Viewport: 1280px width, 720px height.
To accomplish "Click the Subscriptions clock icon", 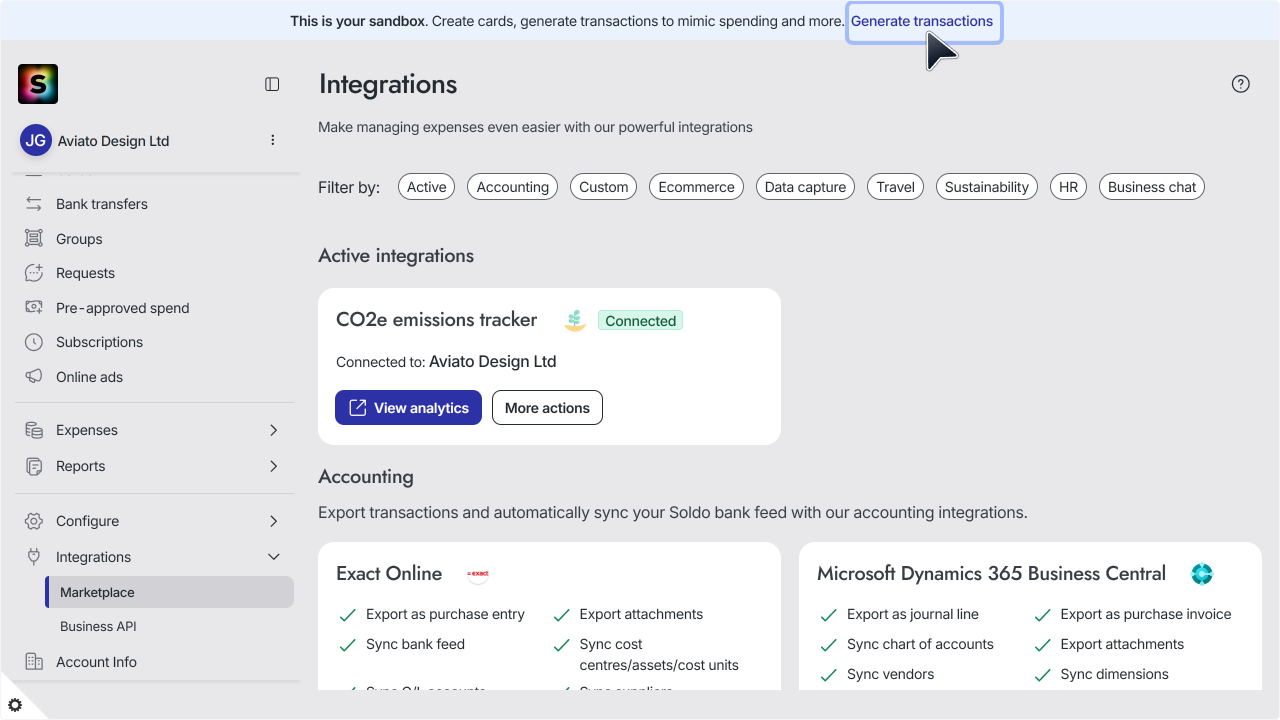I will tap(34, 342).
